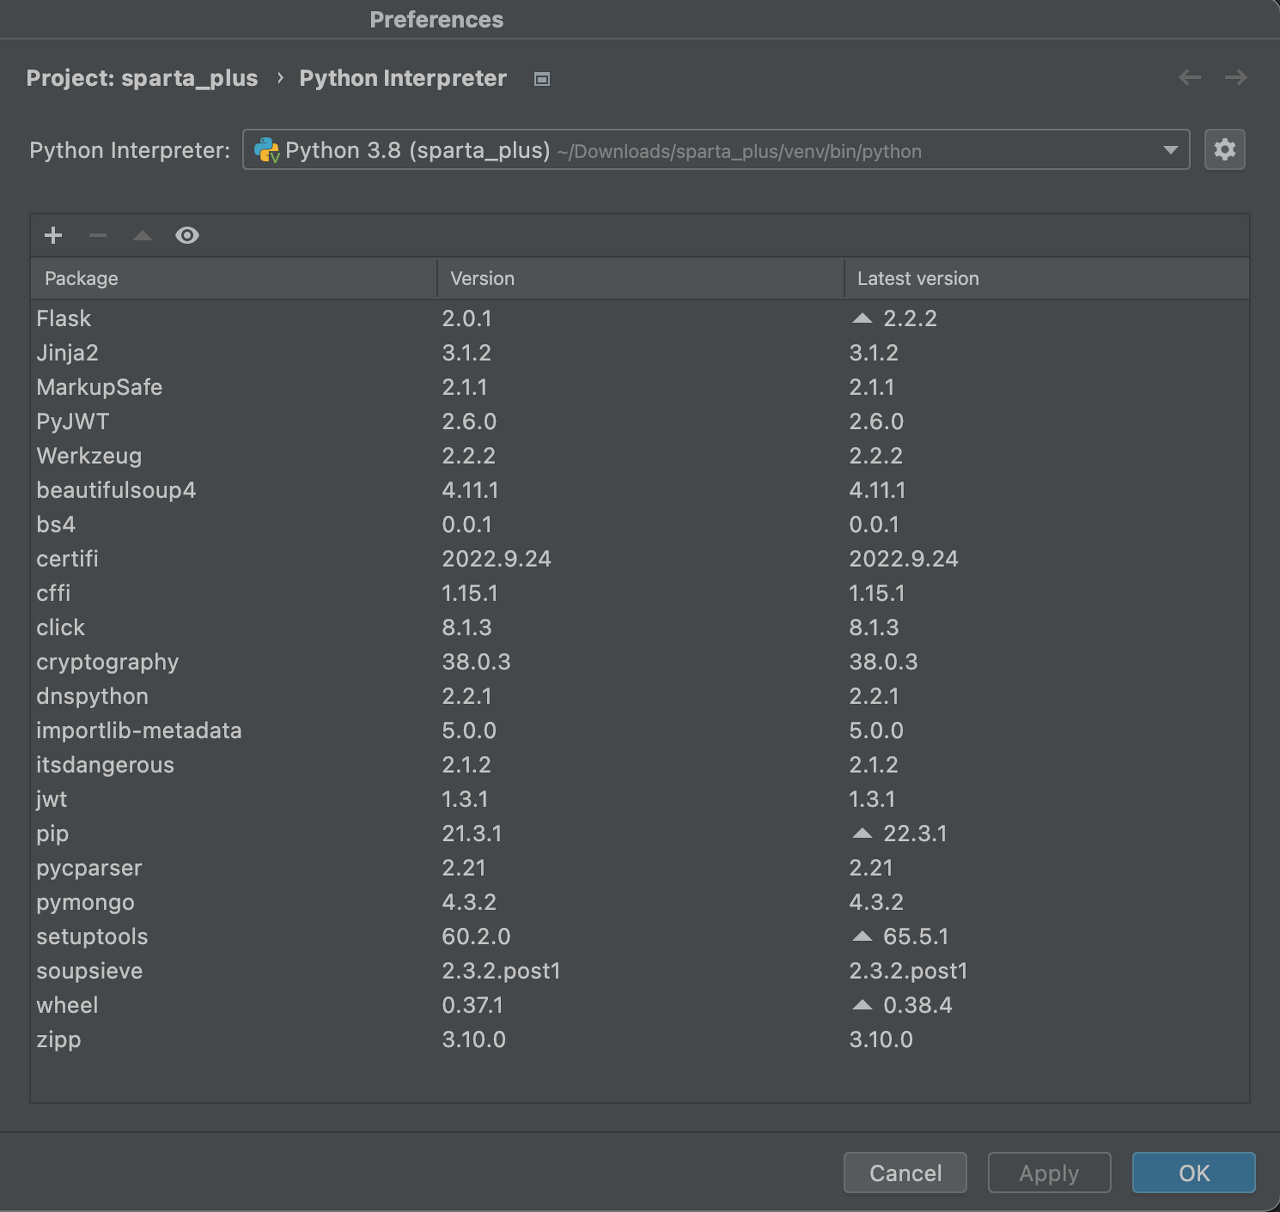Click soupsieve latest version 2.3.2.post1
Image resolution: width=1280 pixels, height=1212 pixels.
pos(908,971)
